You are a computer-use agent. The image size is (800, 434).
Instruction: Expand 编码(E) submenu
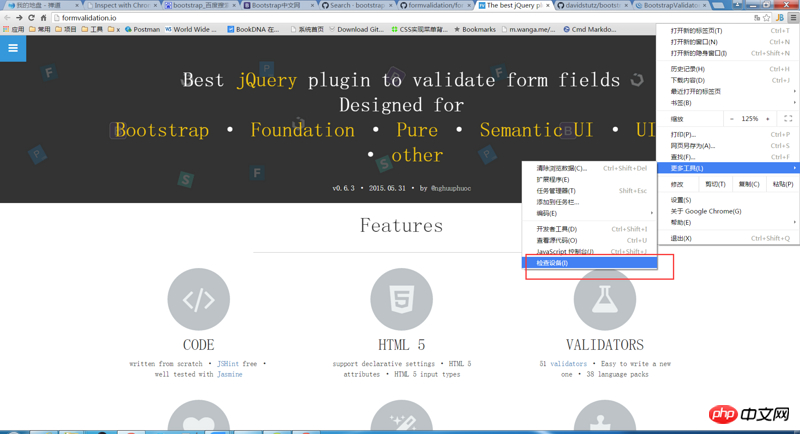589,213
